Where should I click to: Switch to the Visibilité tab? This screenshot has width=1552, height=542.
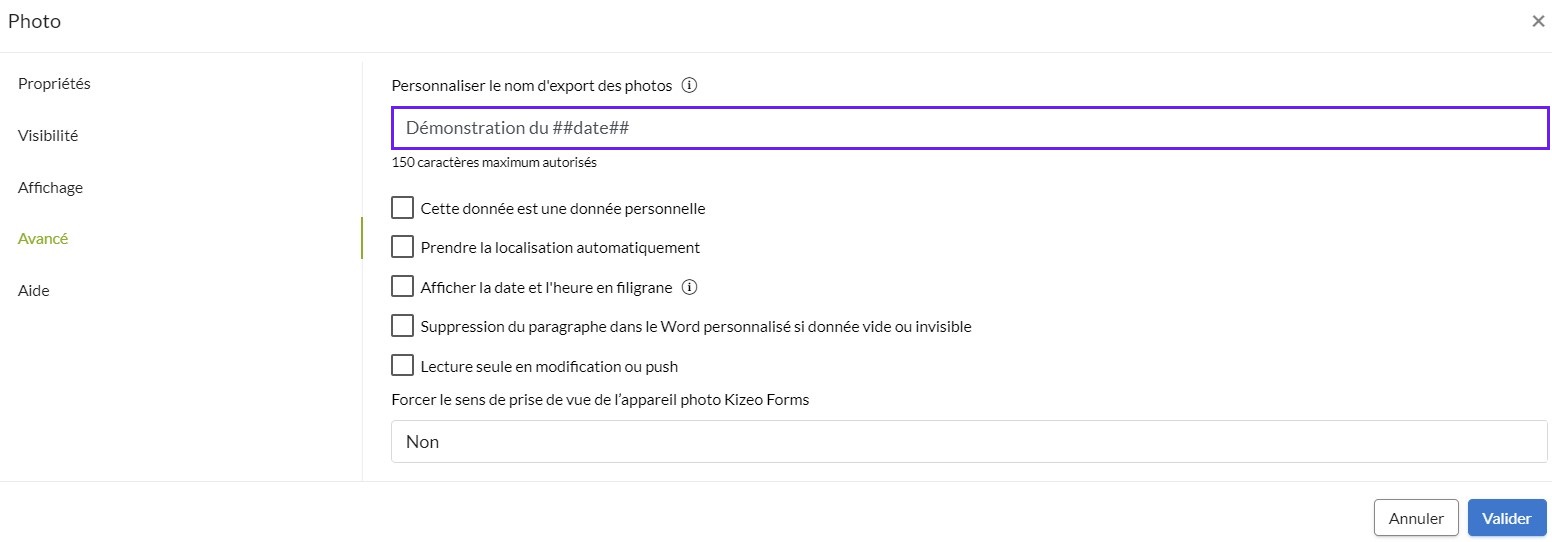pos(48,136)
